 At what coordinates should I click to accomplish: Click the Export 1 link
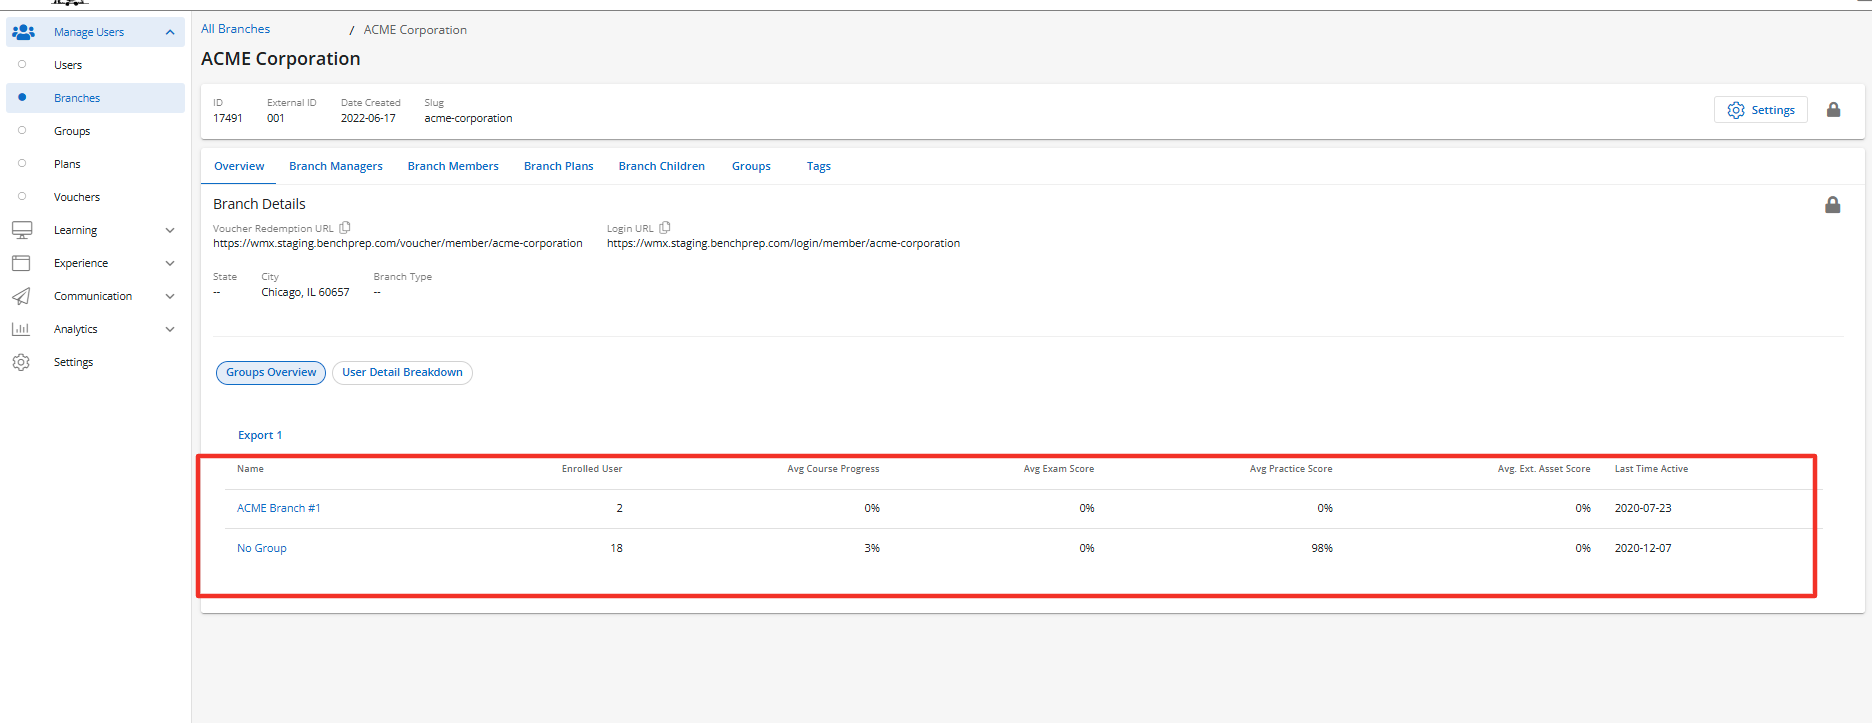click(x=260, y=435)
